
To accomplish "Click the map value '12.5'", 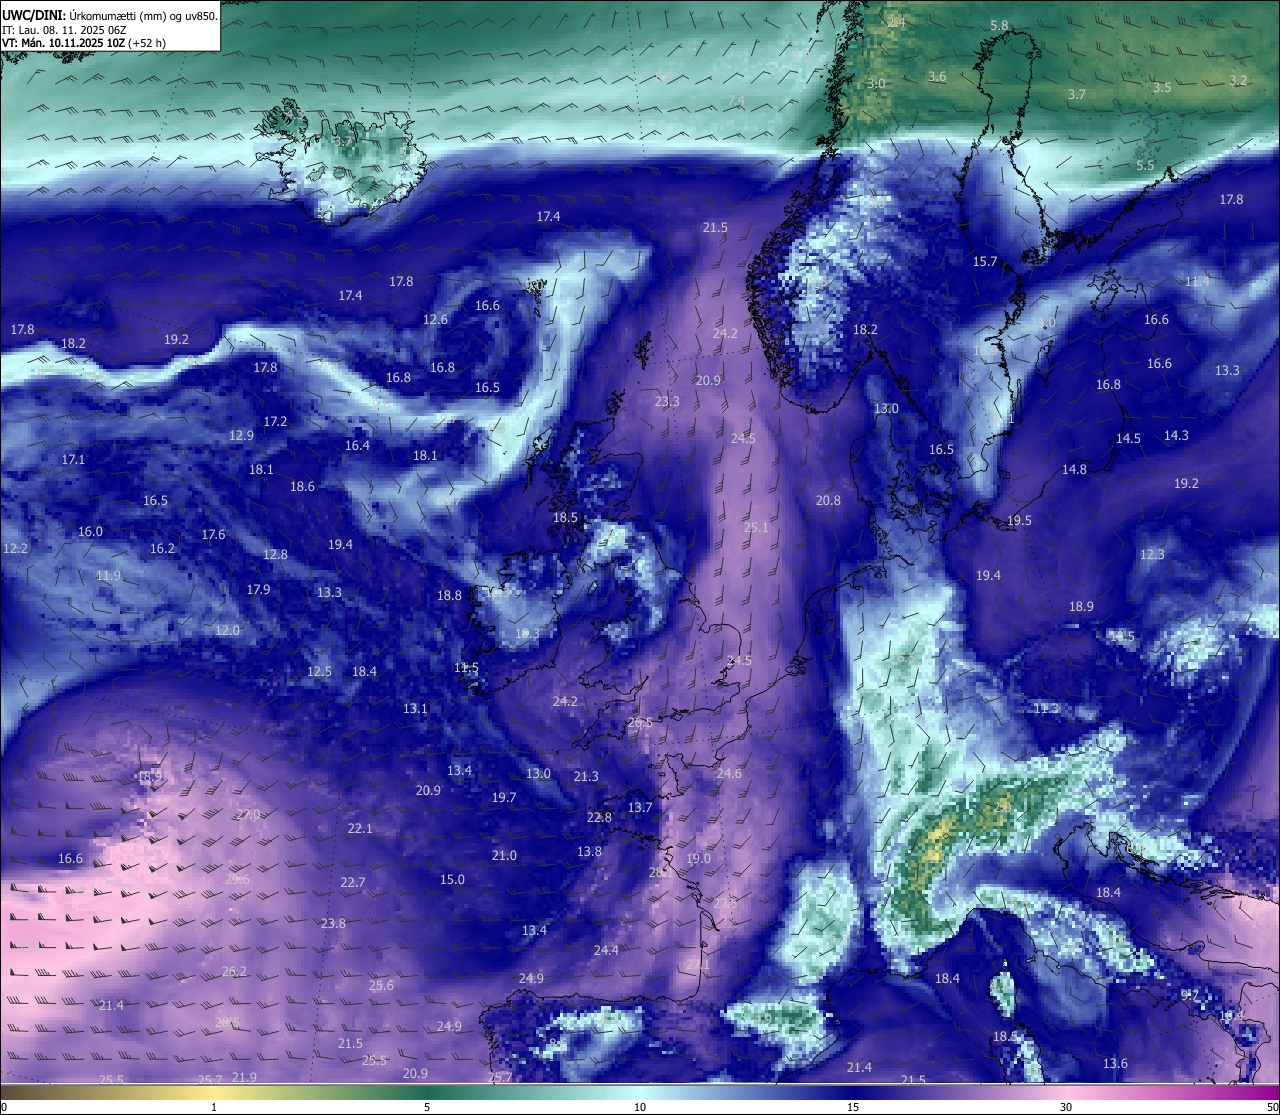I will click(x=319, y=672).
